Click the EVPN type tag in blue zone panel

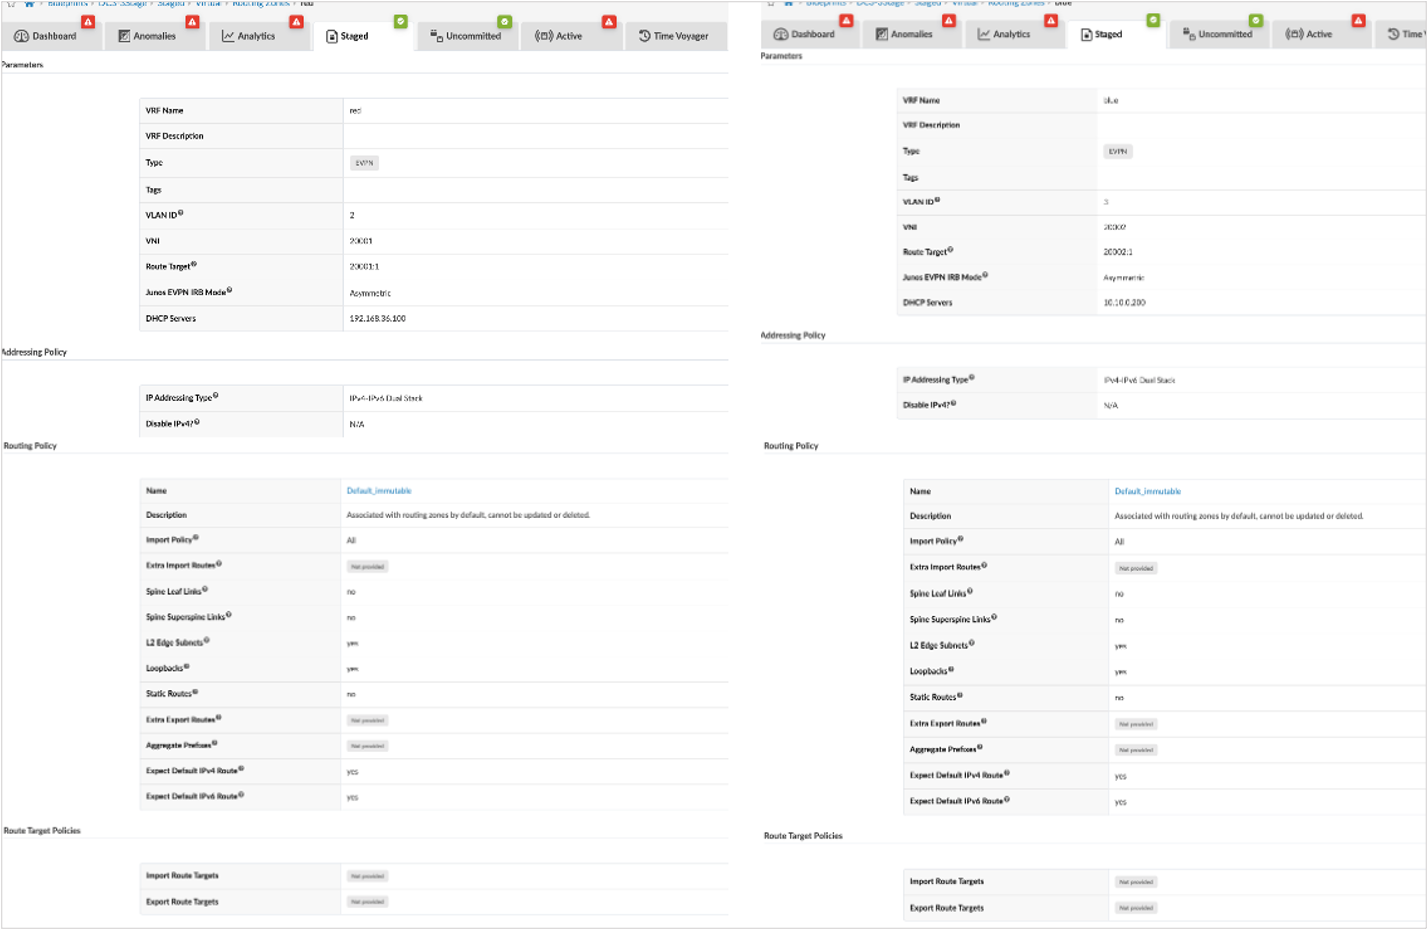[1118, 152]
